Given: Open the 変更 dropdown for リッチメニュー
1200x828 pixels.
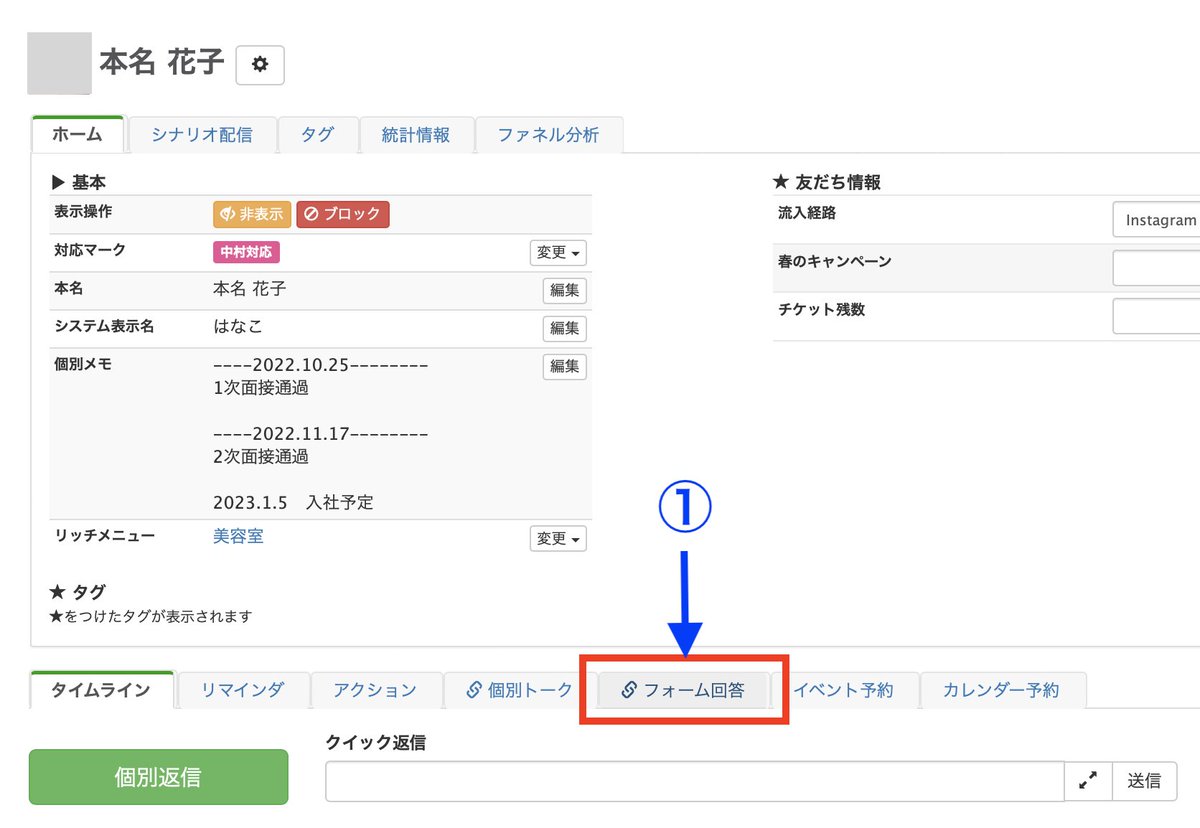Looking at the screenshot, I should click(558, 538).
